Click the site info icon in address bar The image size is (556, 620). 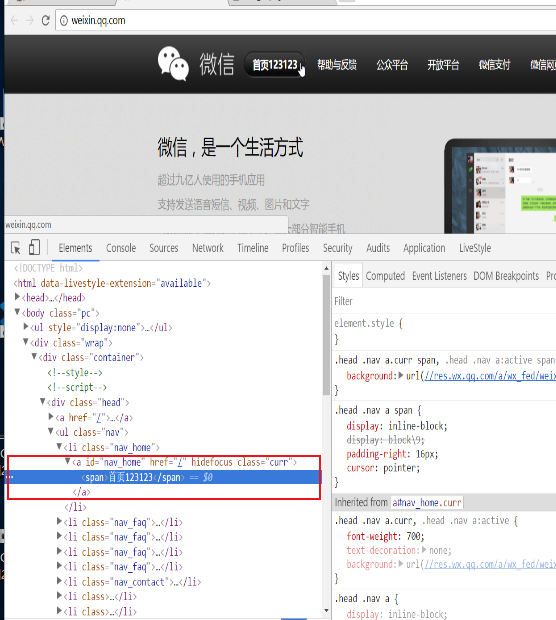click(x=64, y=21)
